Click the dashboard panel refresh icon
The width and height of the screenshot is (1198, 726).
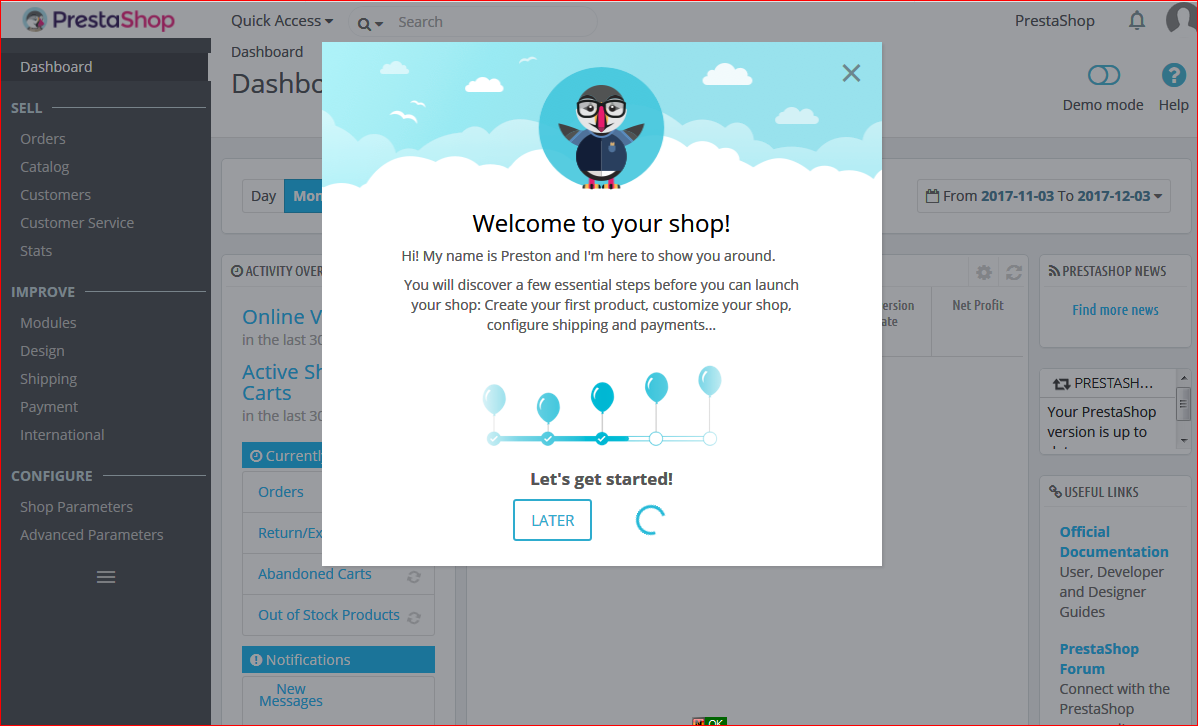(x=1014, y=273)
